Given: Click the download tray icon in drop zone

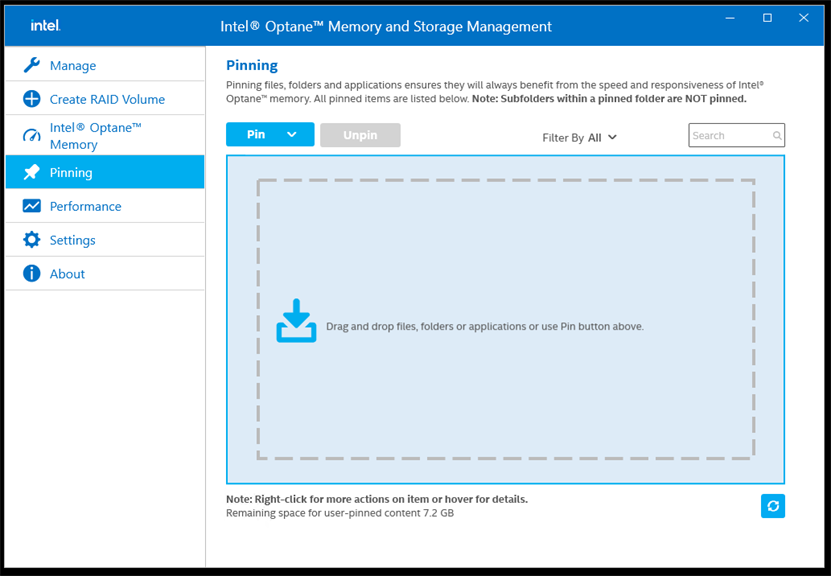Looking at the screenshot, I should point(296,321).
